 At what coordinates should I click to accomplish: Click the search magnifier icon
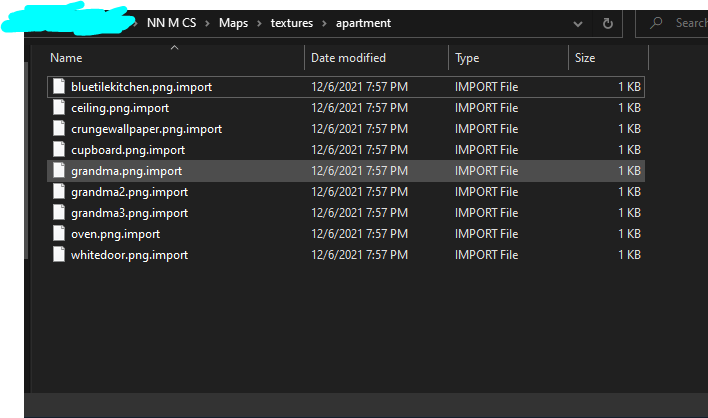pos(656,23)
